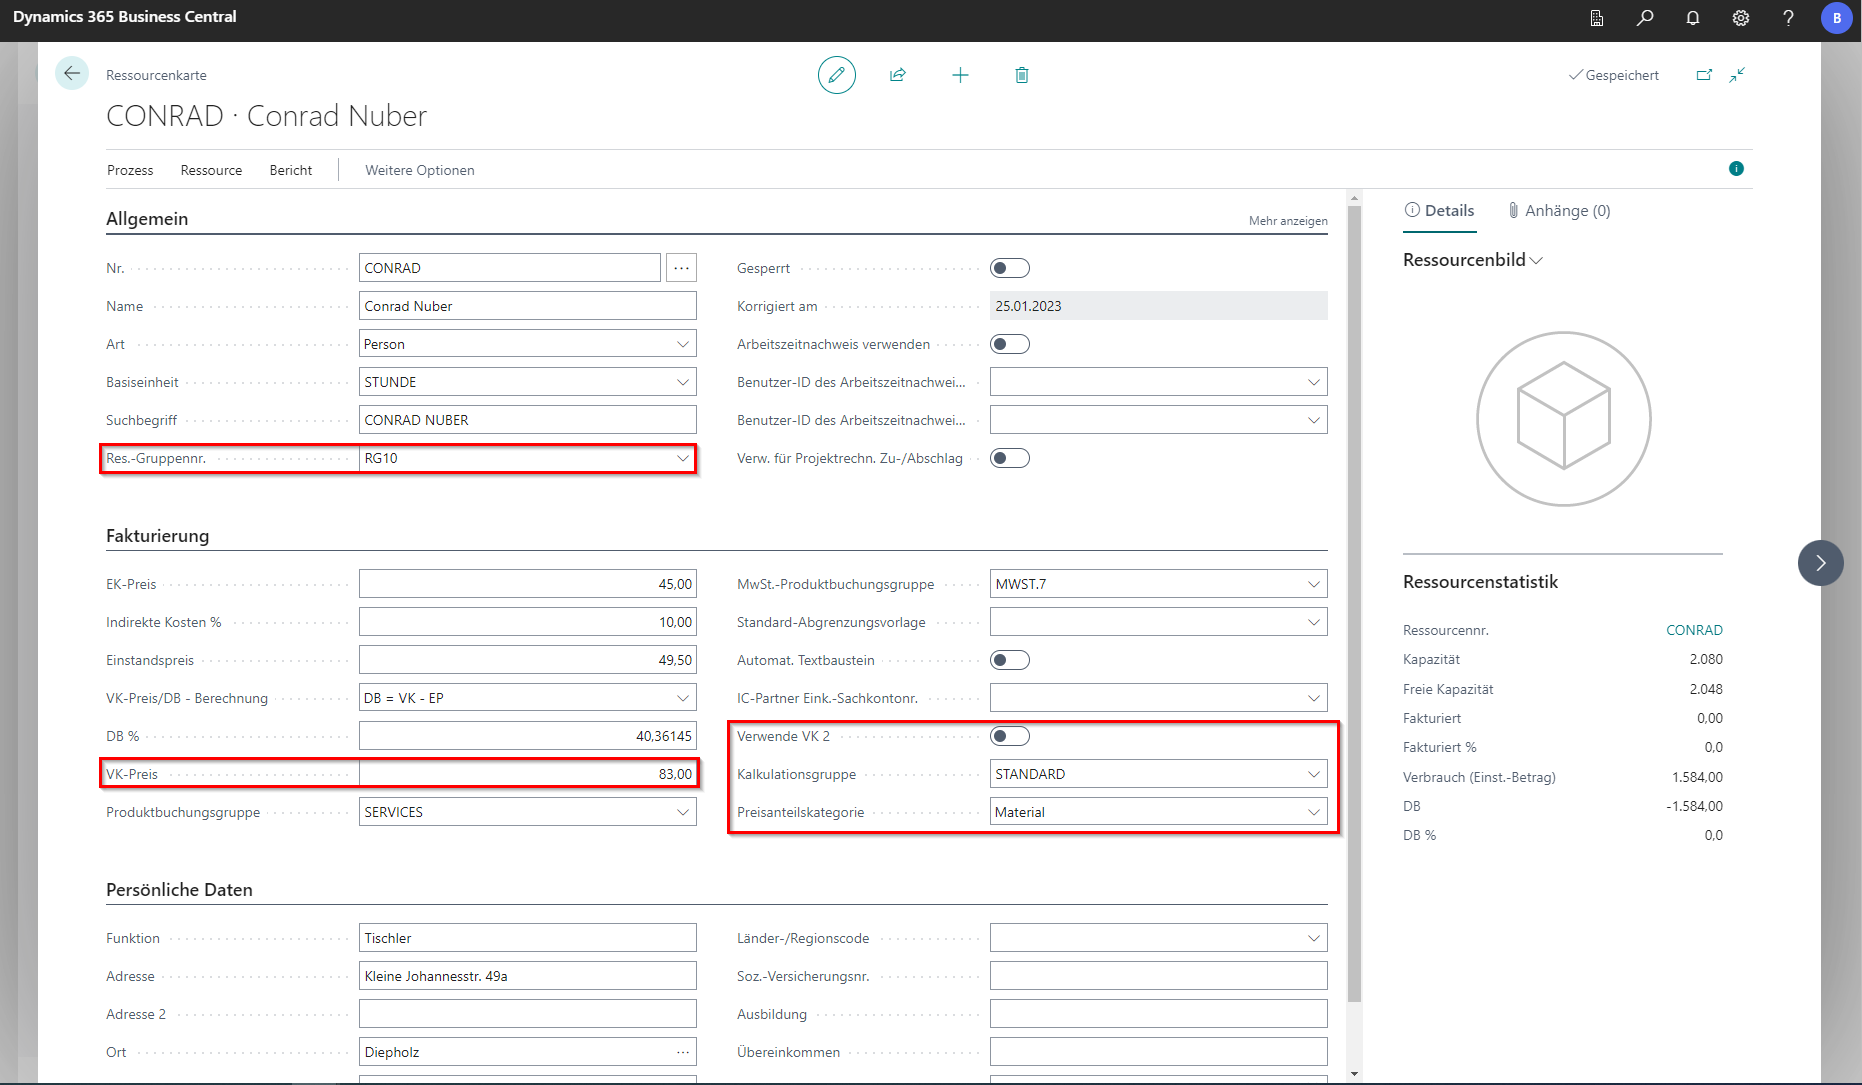
Task: Open the Res.-Gruppennr. dropdown
Action: click(683, 459)
